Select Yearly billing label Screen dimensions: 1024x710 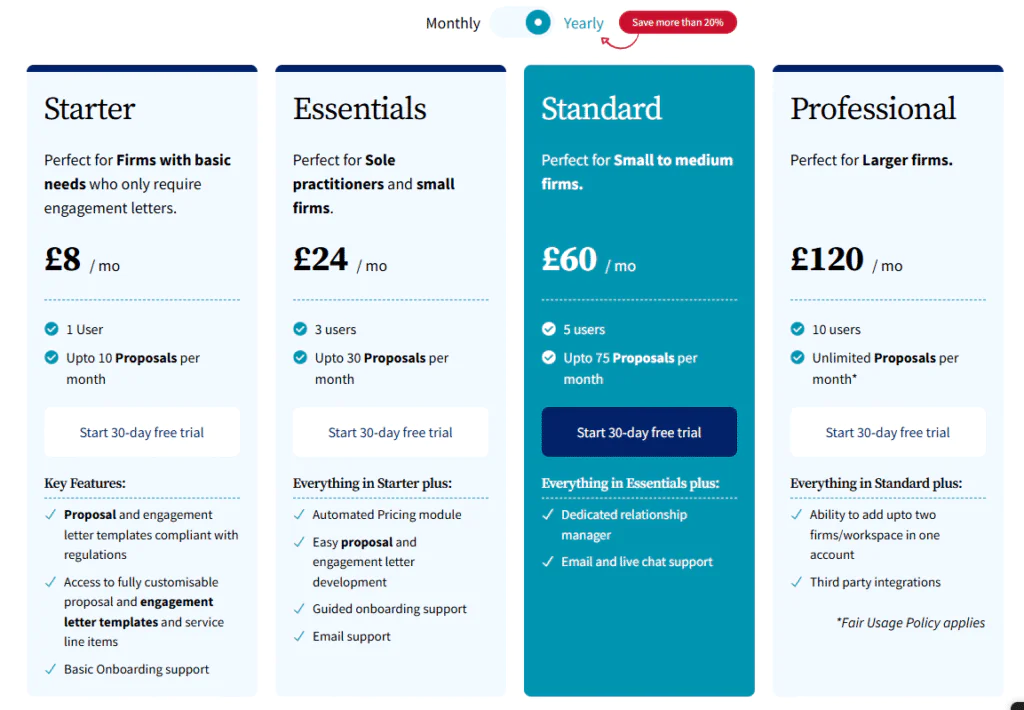coord(583,23)
